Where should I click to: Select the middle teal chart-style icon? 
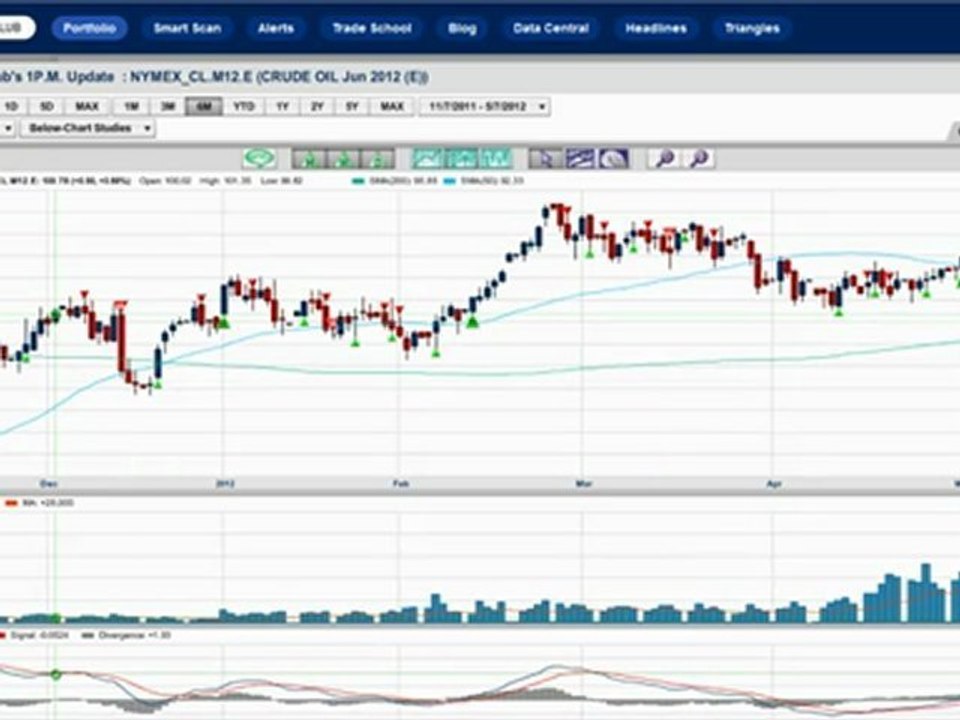point(462,159)
